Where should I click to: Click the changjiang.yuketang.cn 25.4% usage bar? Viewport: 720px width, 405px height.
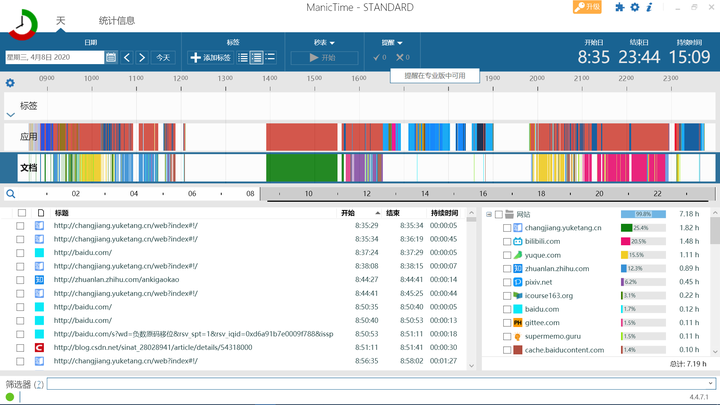(643, 228)
